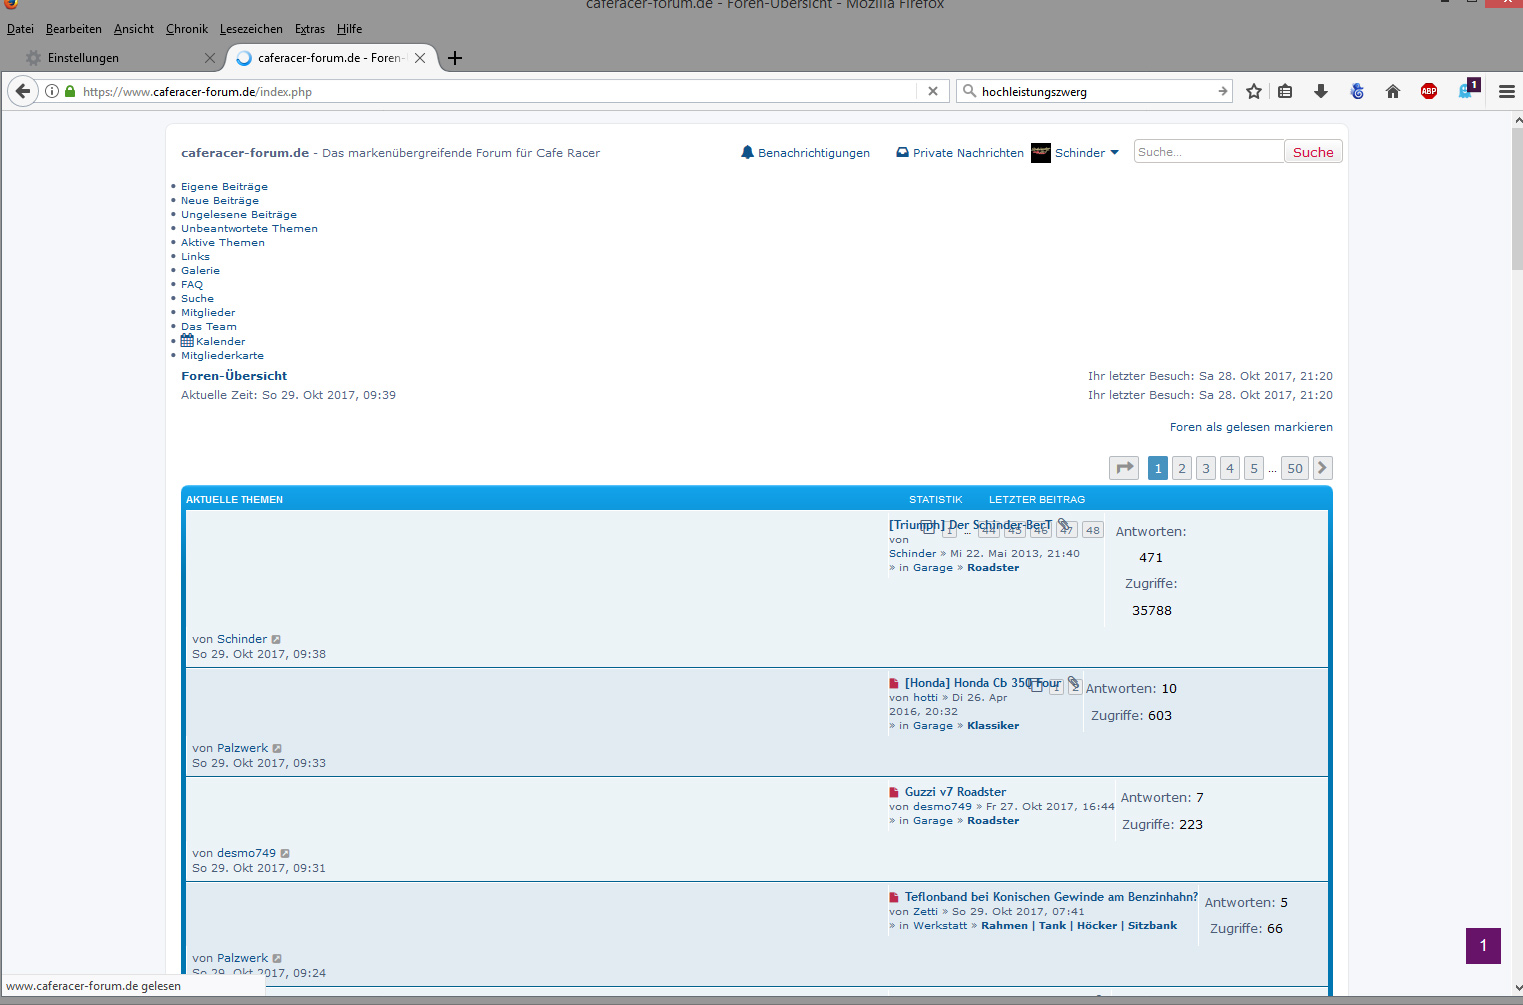Viewport: 1523px width, 1005px height.
Task: Click Private Nachrichten inbox icon
Action: [x=902, y=153]
